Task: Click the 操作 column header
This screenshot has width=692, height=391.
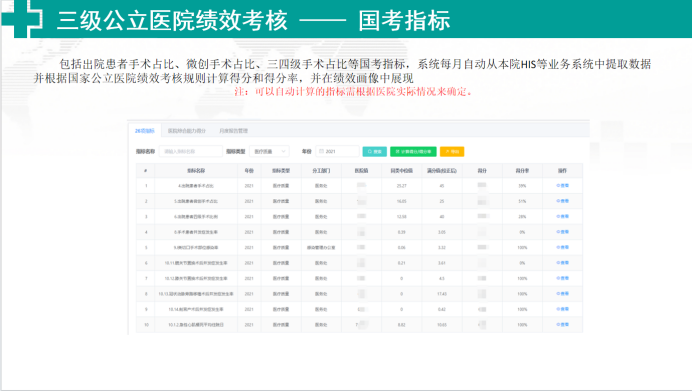Action: [x=562, y=171]
